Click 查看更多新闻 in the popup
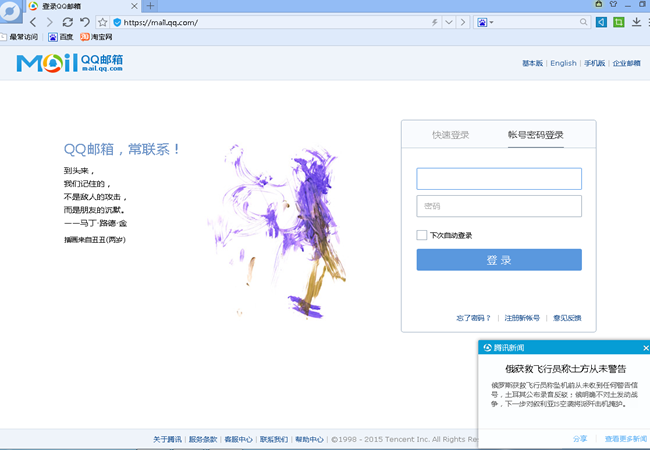 click(x=626, y=438)
